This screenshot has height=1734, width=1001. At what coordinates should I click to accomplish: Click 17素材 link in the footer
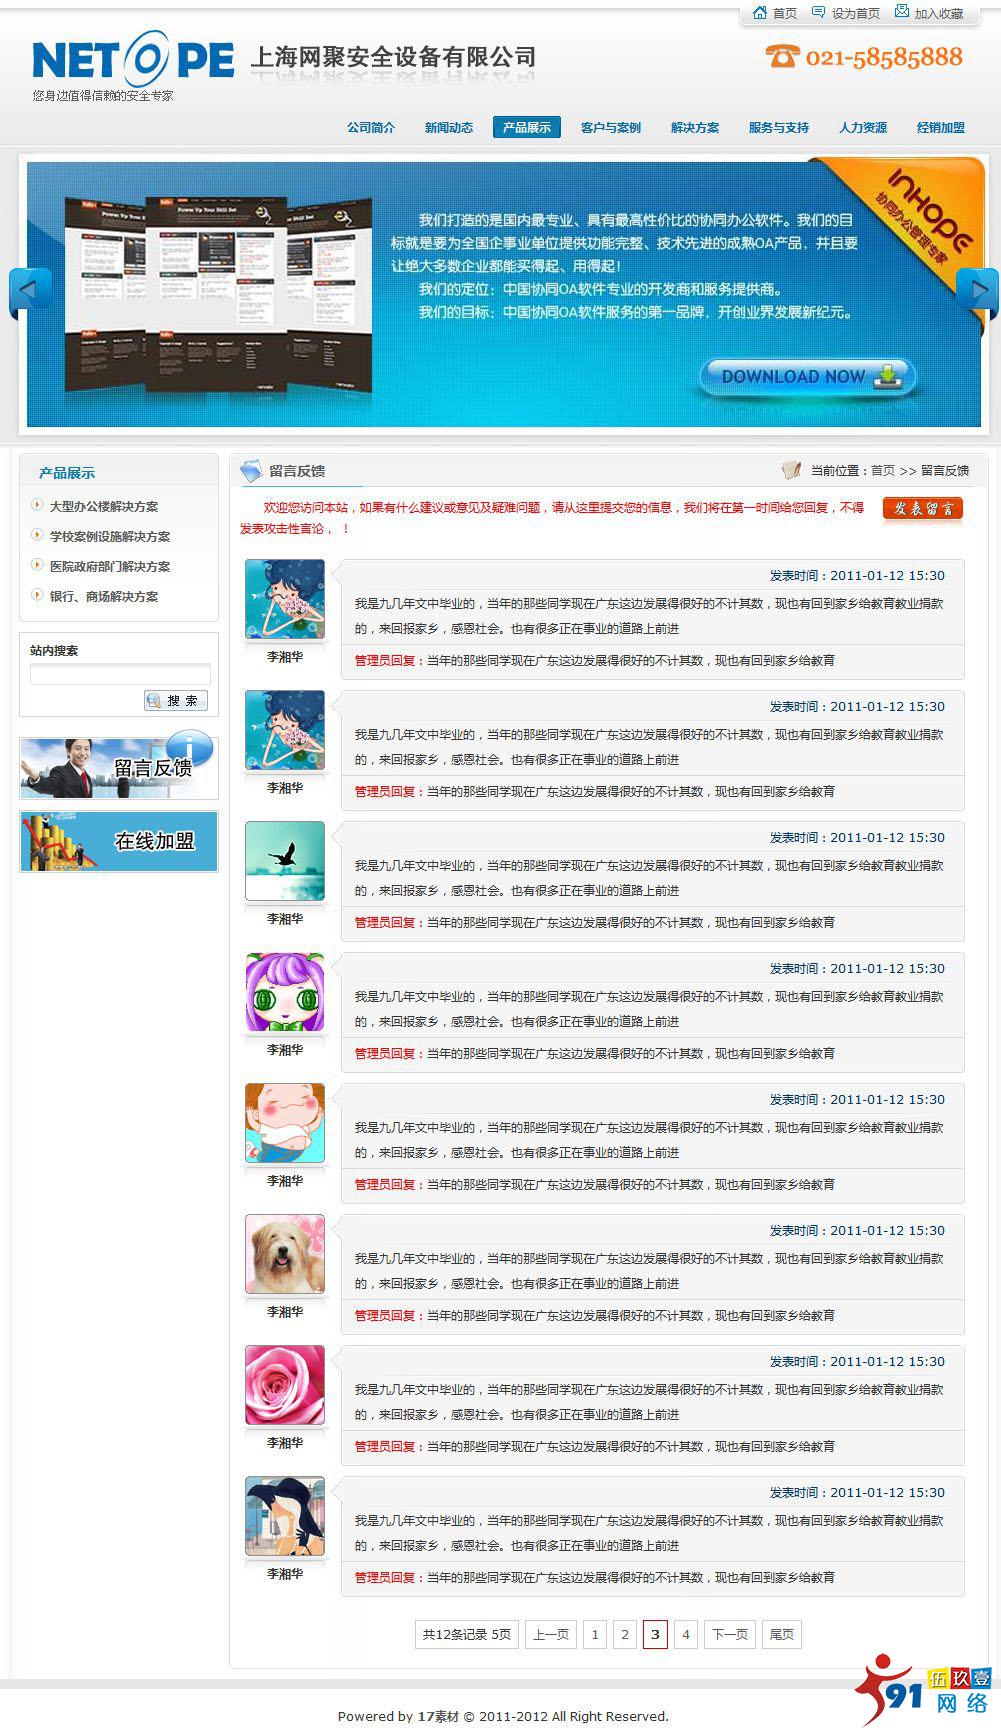[438, 1716]
